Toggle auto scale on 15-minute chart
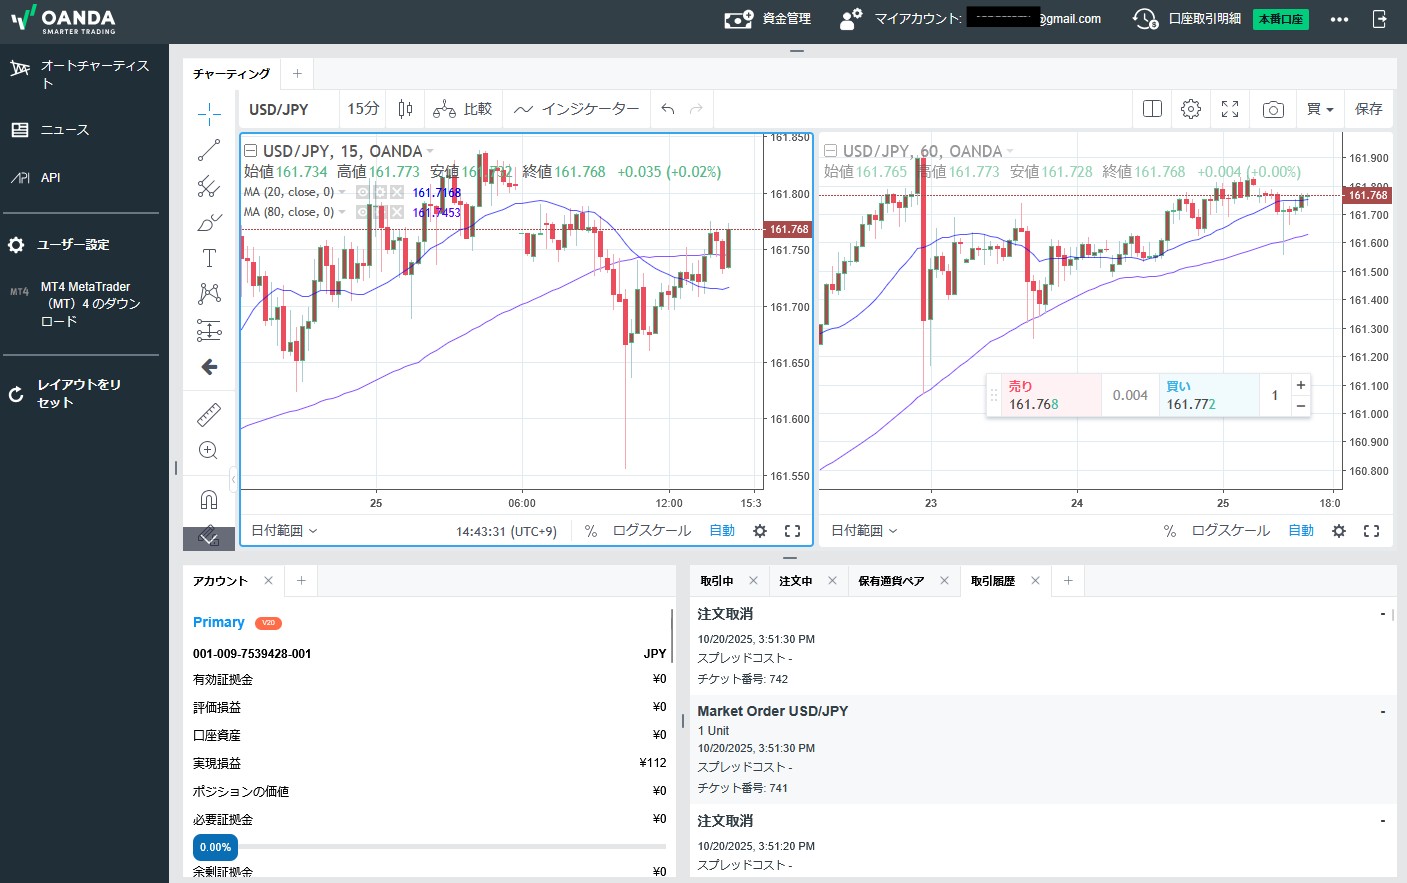Viewport: 1407px width, 883px height. click(x=722, y=531)
